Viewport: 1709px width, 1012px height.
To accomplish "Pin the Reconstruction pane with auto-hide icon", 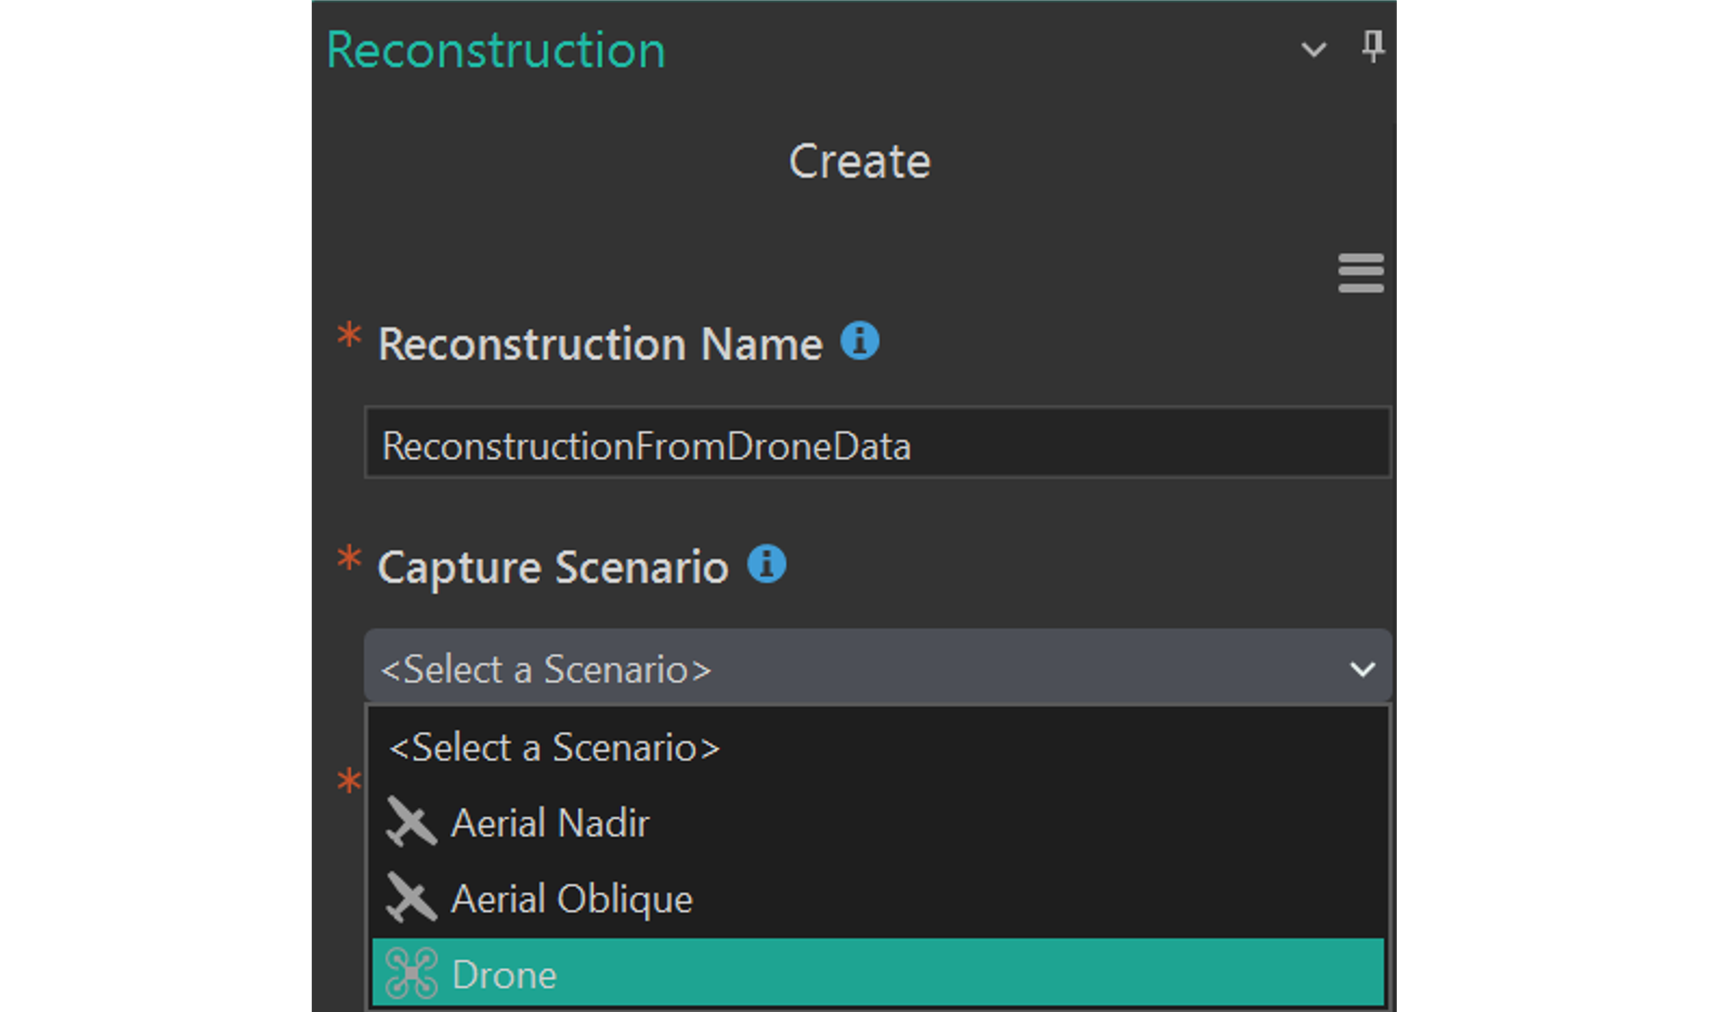I will pyautogui.click(x=1372, y=46).
